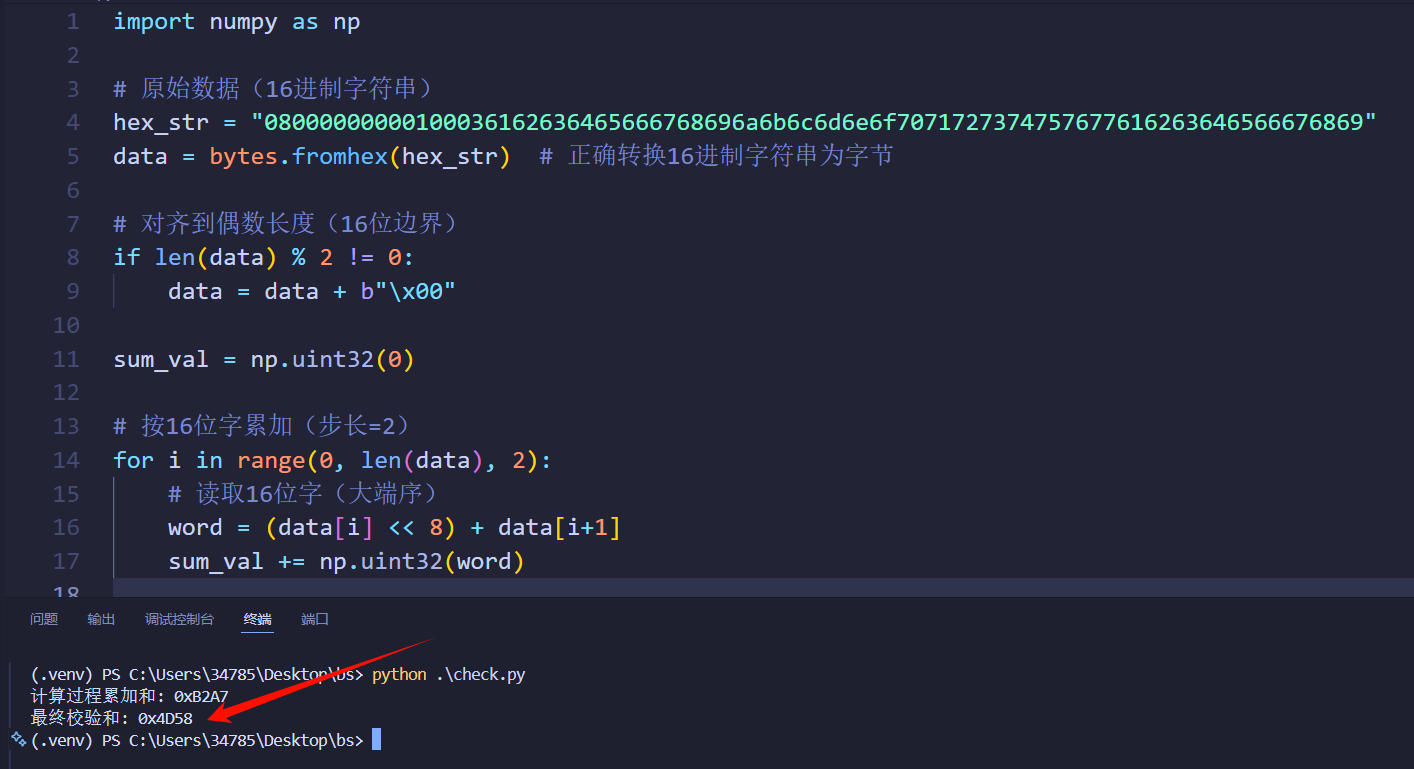Click the file path .\check.py in the terminal command
Viewport: 1414px width, 769px height.
481,674
